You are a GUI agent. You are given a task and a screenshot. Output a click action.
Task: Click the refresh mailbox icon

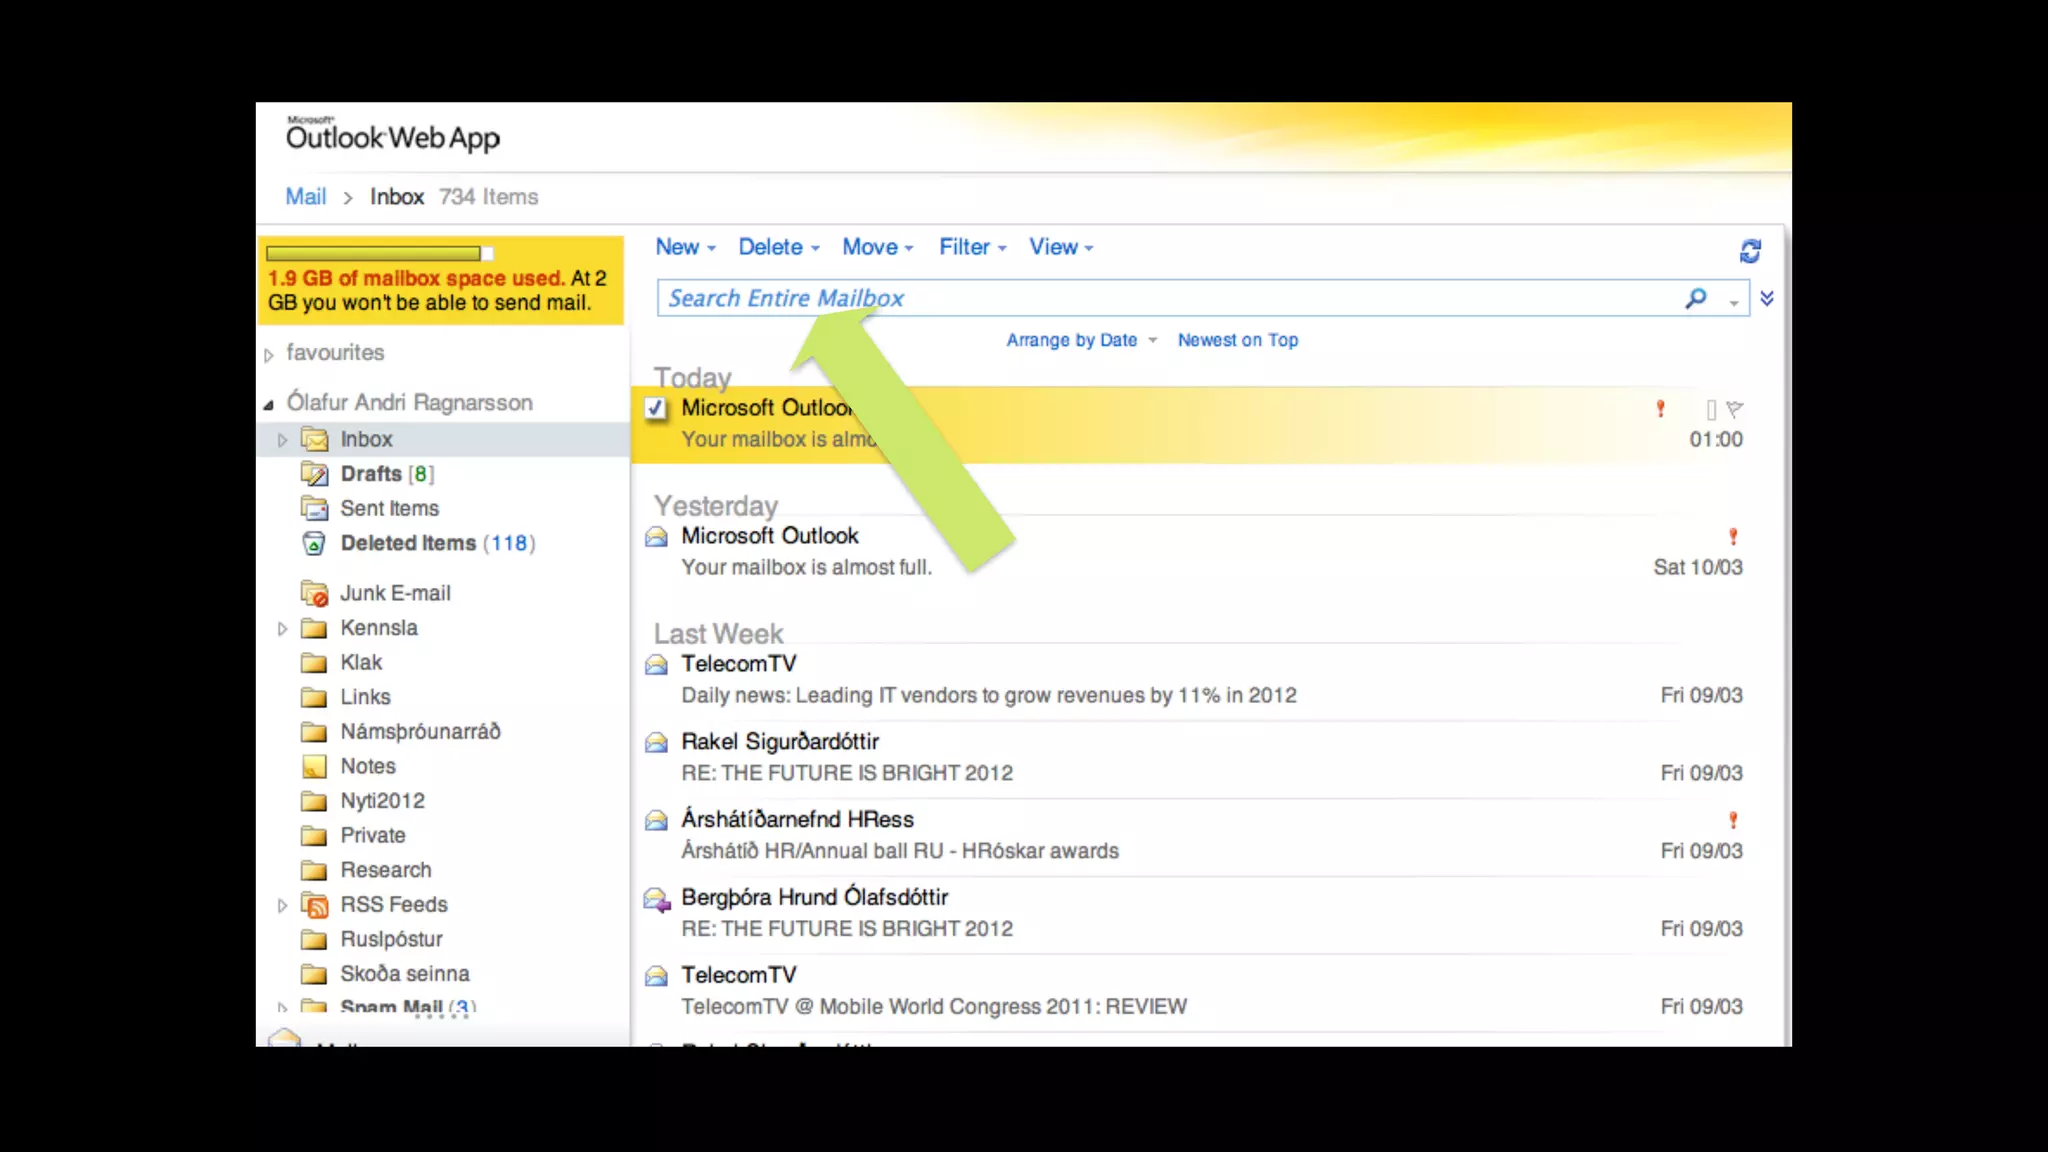(x=1749, y=251)
